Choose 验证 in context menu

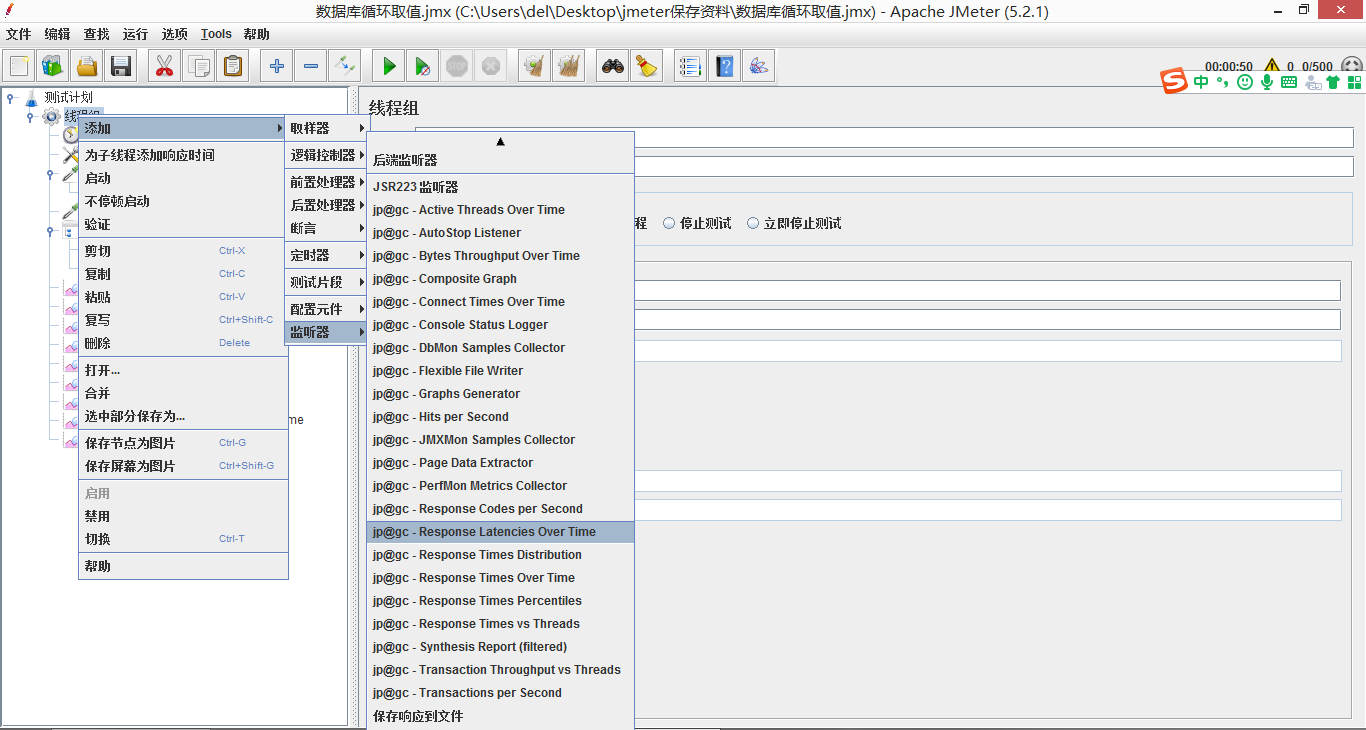183,224
